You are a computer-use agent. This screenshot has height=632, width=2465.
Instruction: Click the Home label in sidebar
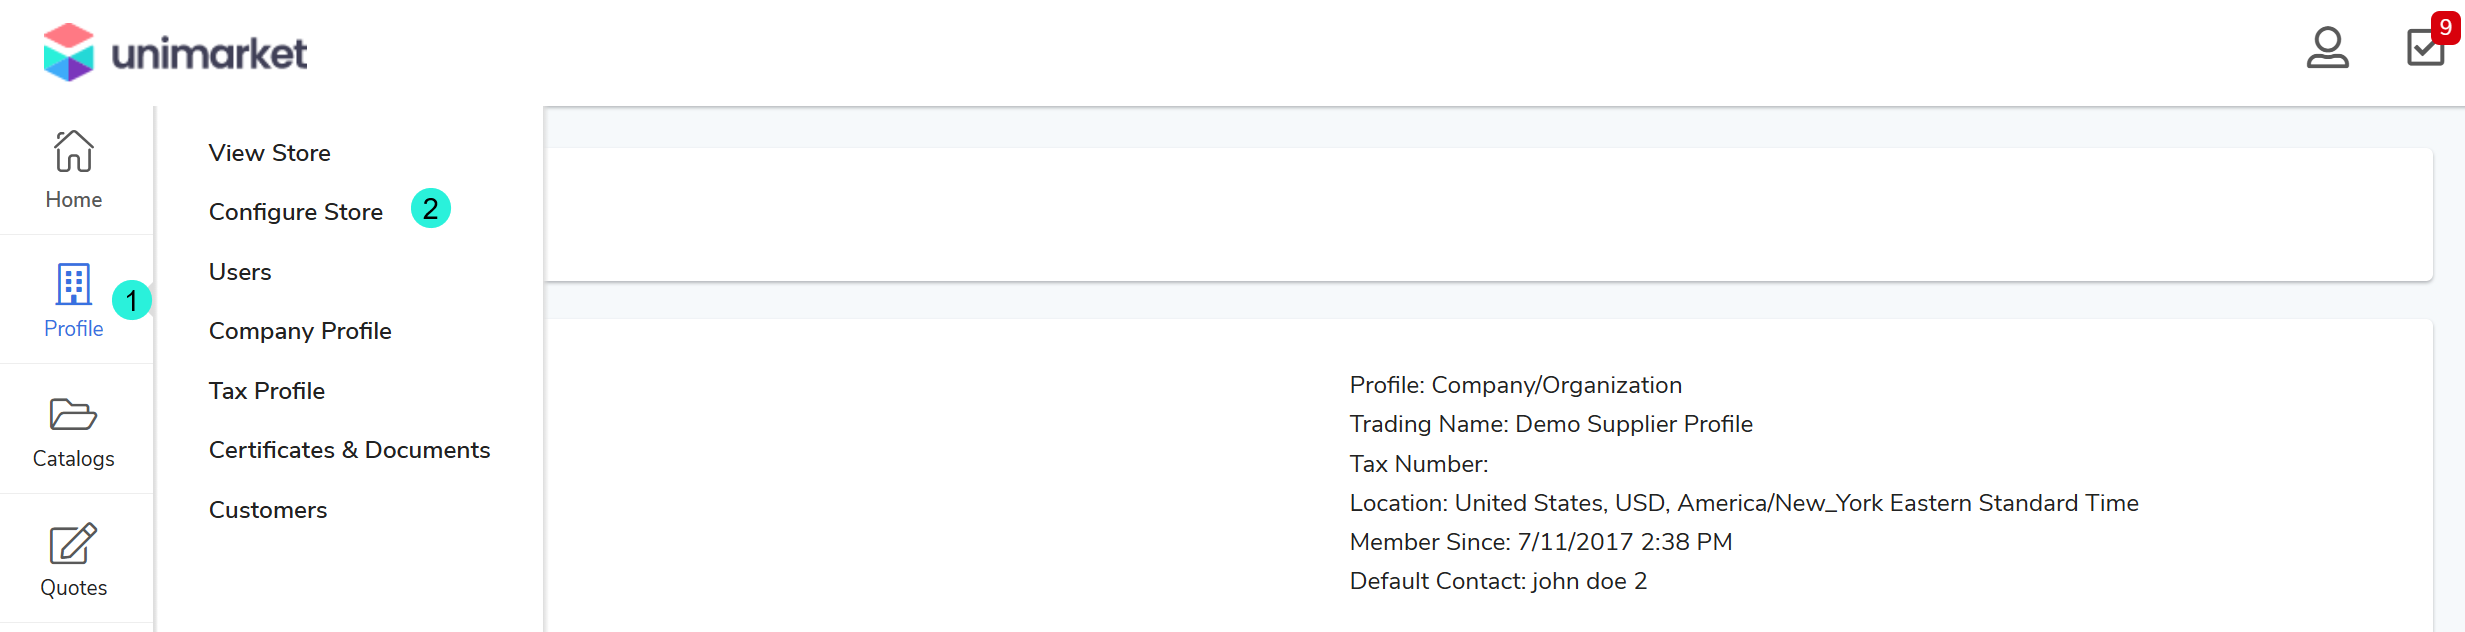[74, 200]
